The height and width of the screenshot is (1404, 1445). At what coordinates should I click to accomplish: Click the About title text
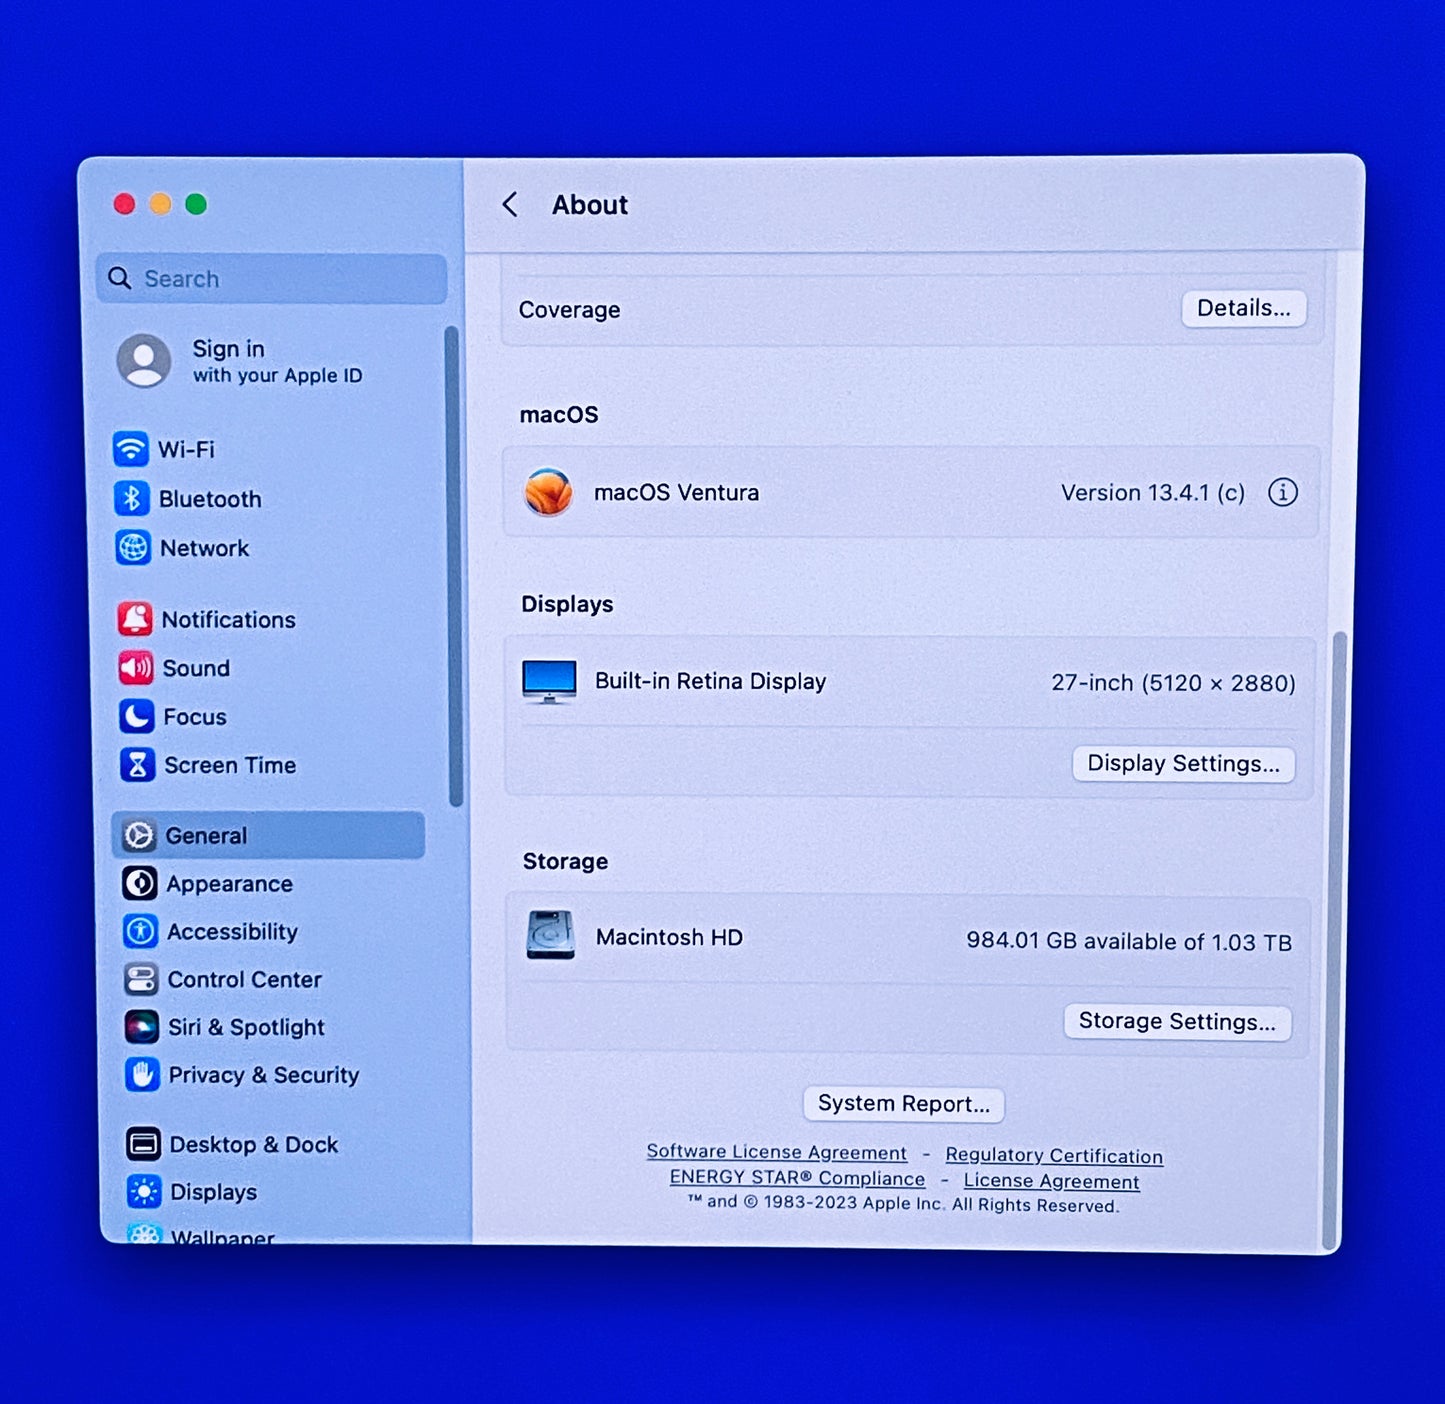(x=590, y=205)
